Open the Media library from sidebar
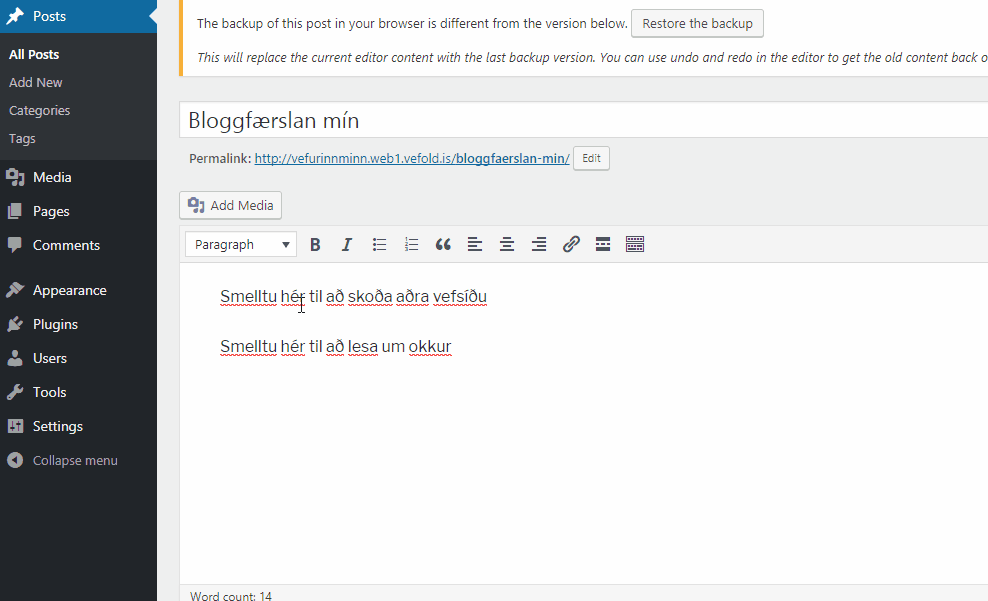Screen dimensions: 988x601 52,177
